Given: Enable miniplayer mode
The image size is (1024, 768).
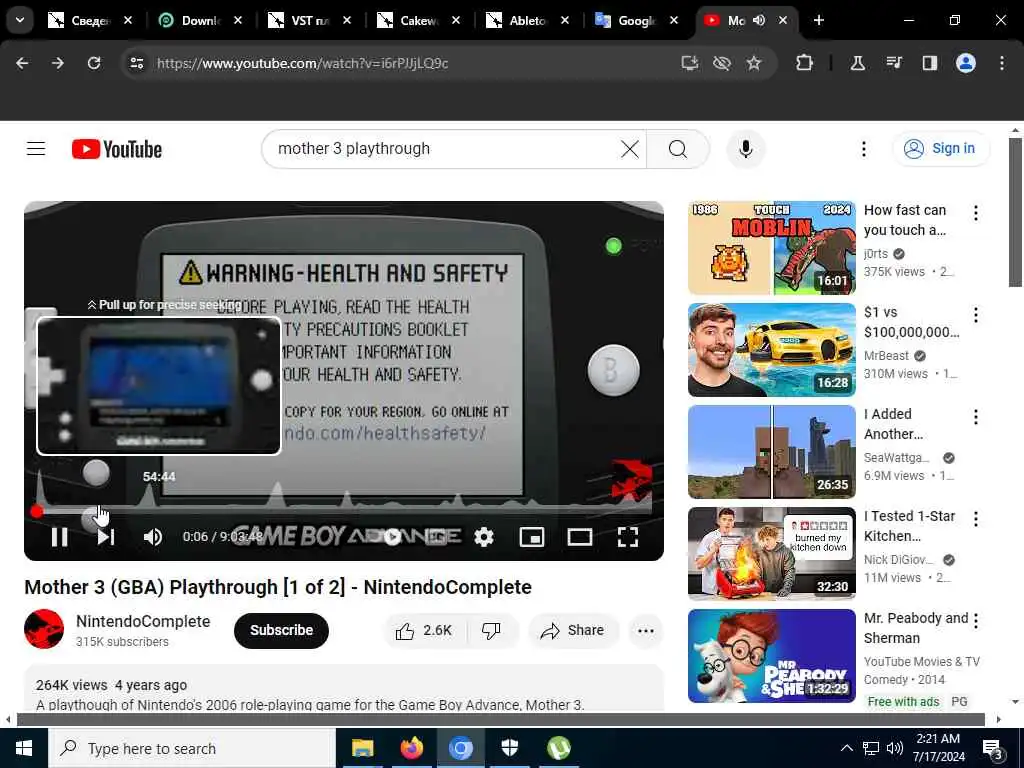Looking at the screenshot, I should 532,537.
